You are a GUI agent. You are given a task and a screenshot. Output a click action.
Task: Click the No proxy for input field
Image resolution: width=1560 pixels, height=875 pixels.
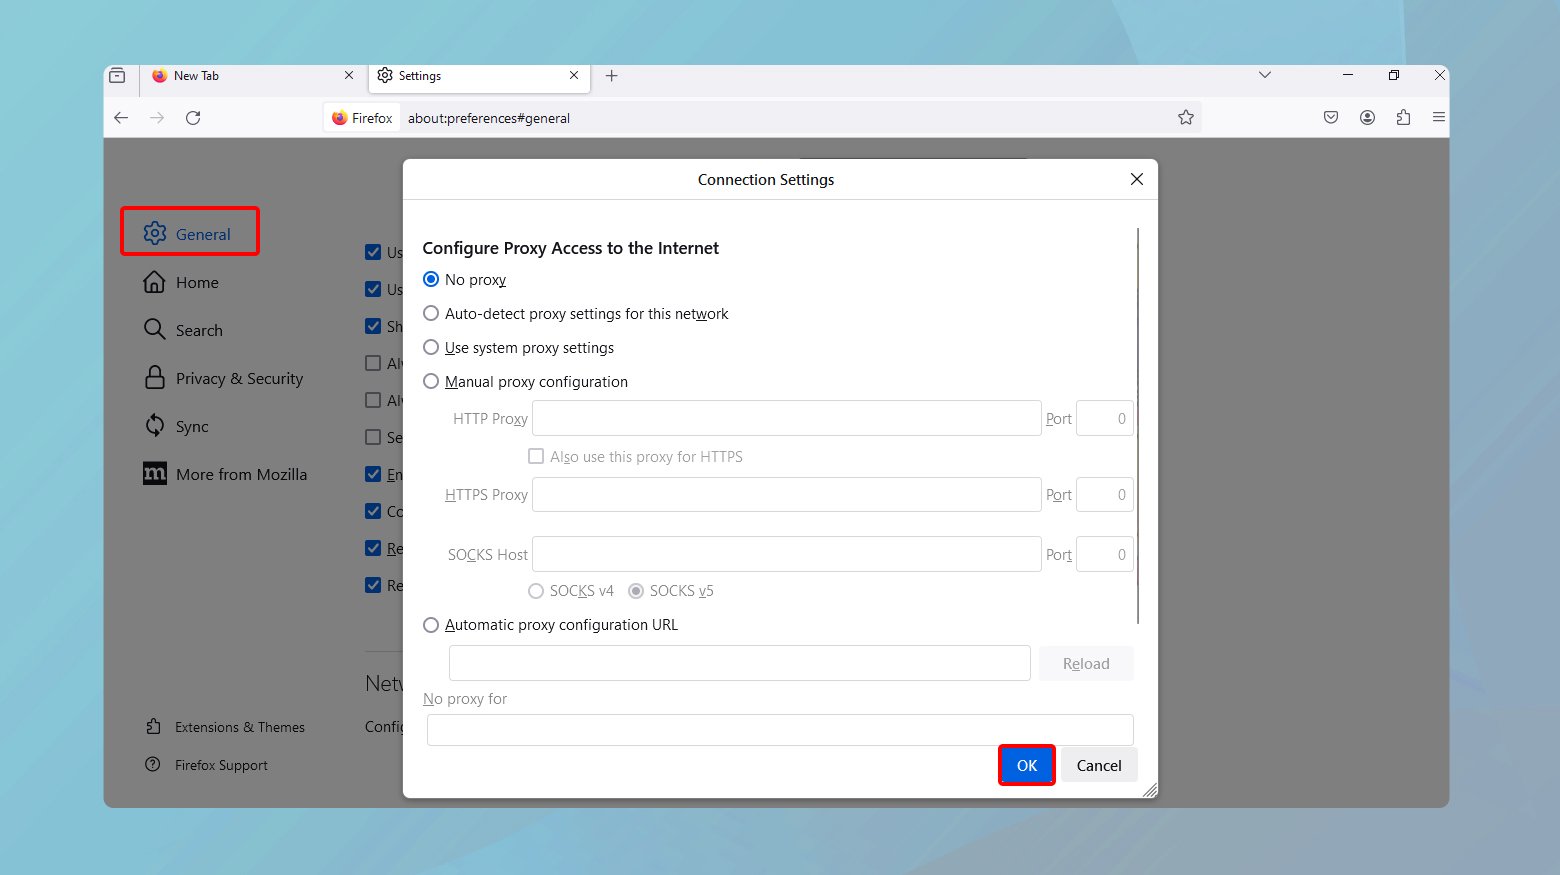pos(780,729)
